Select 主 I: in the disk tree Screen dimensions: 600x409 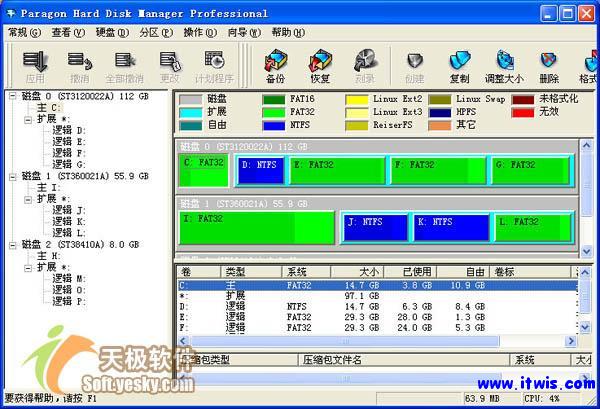tap(49, 188)
